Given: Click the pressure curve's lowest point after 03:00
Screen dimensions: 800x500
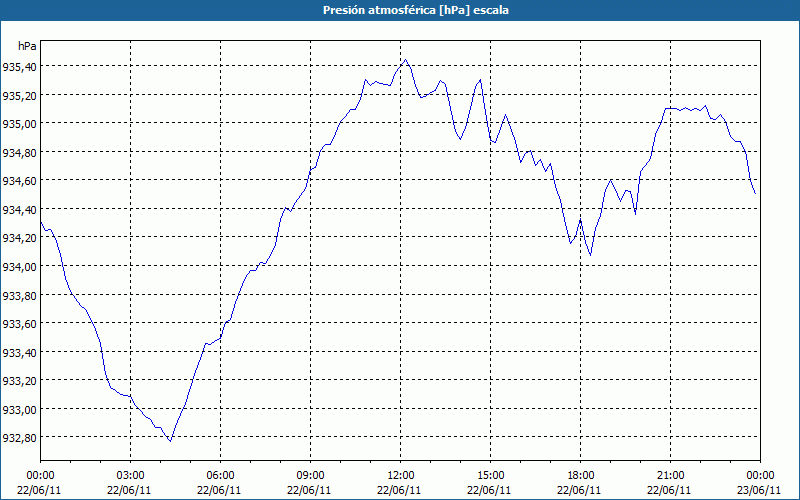Looking at the screenshot, I should point(170,441).
